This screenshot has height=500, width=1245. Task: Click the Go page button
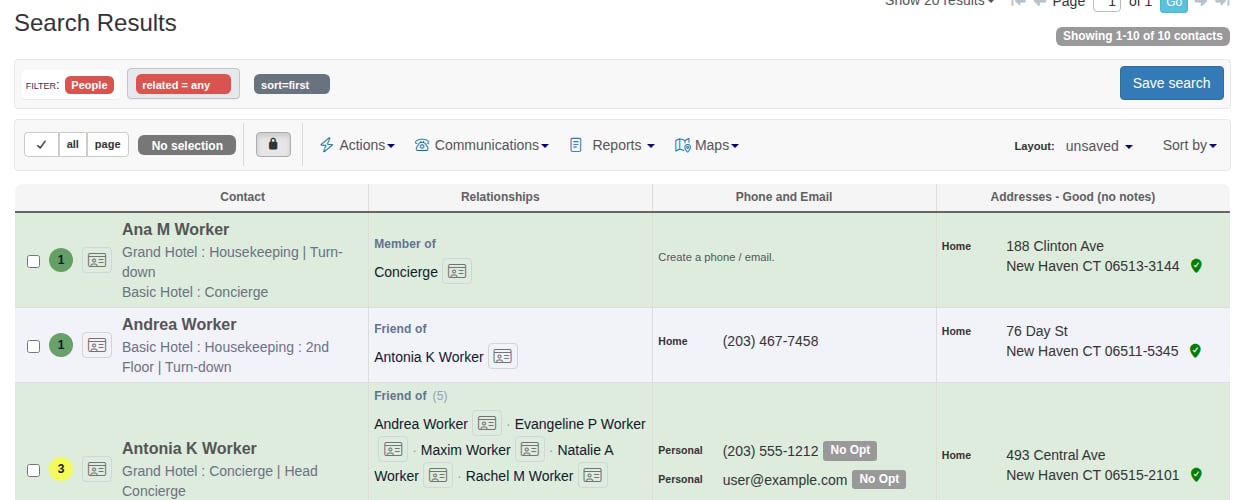pos(1174,3)
